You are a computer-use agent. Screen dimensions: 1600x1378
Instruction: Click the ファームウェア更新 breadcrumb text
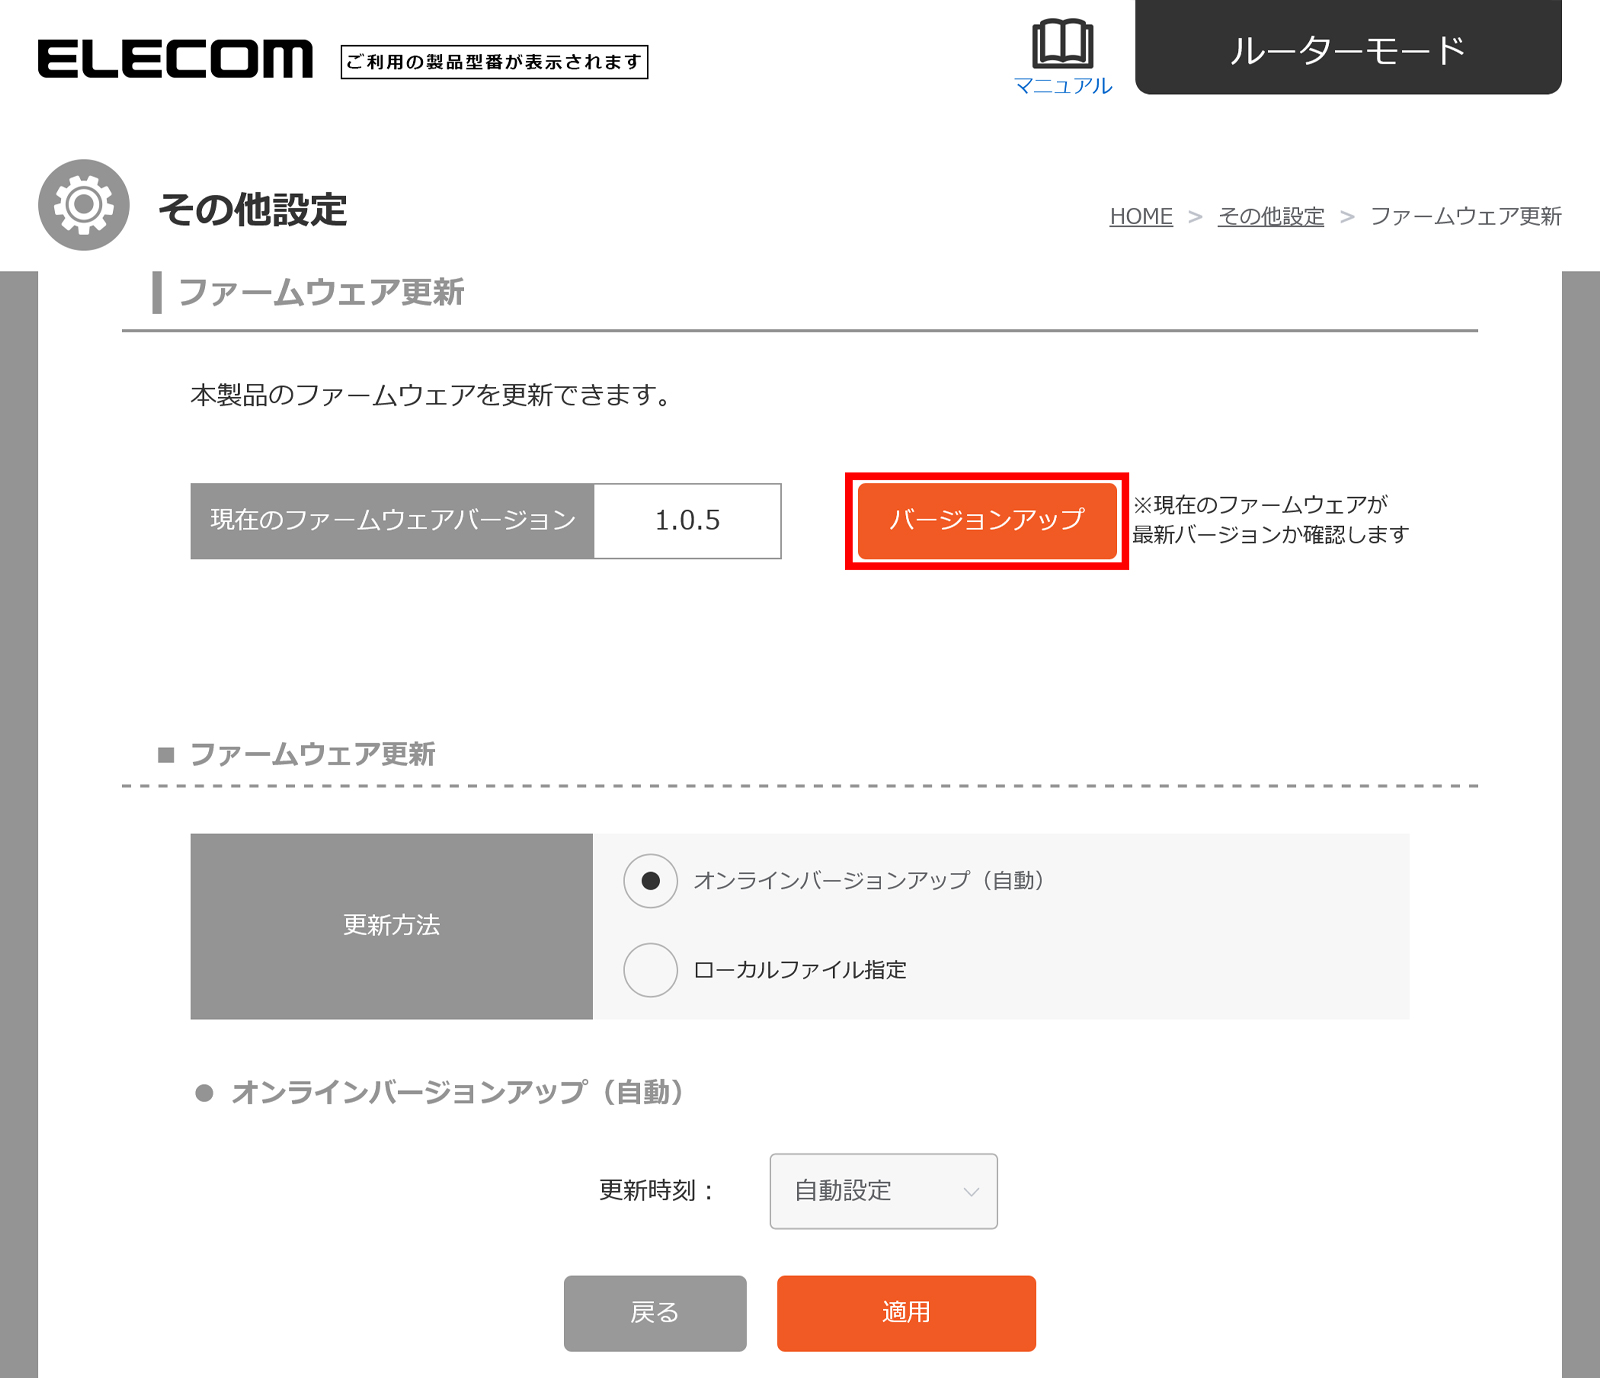(x=1466, y=216)
